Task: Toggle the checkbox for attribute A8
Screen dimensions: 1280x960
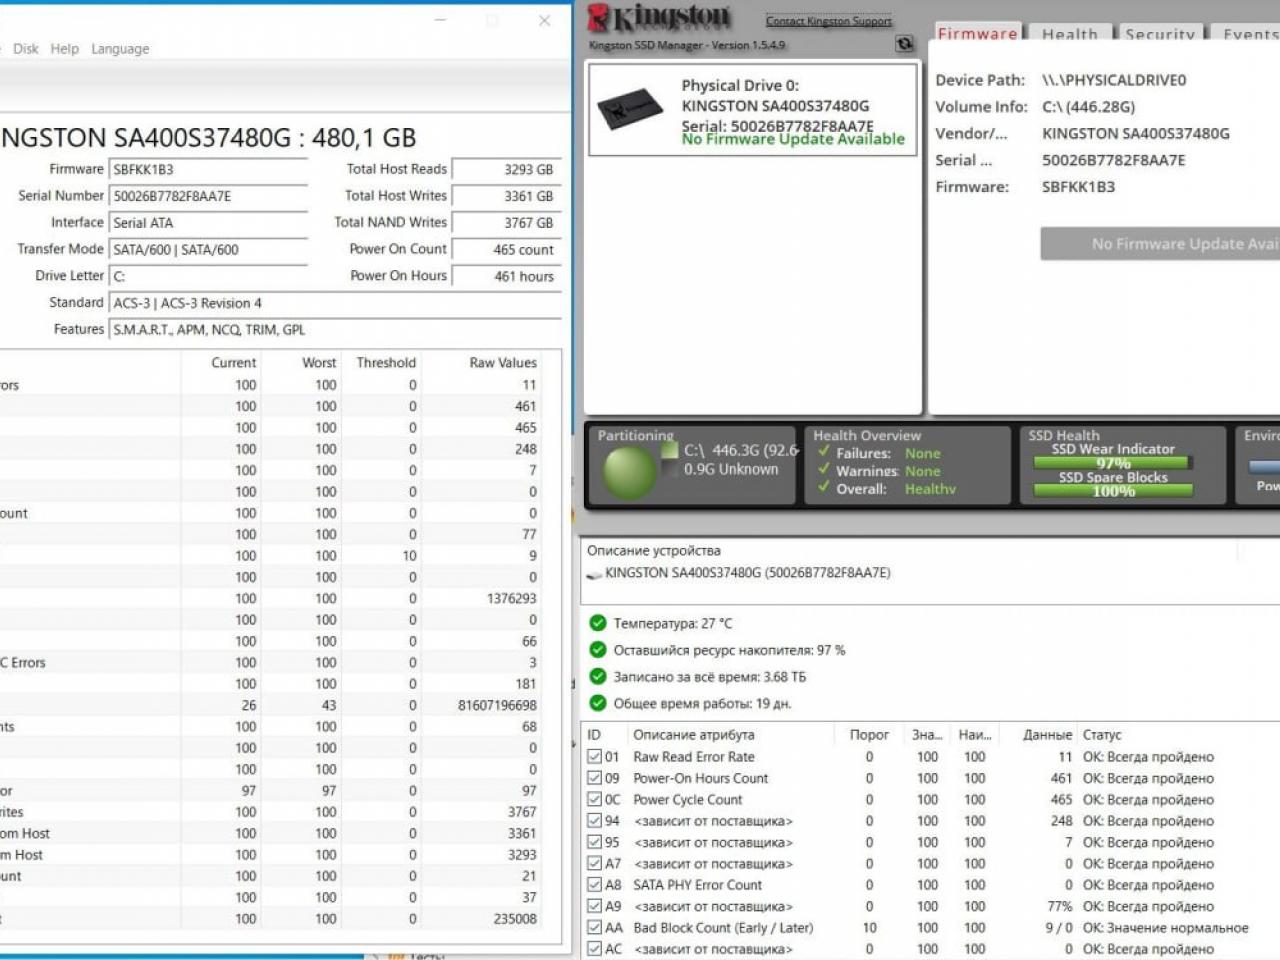Action: pyautogui.click(x=594, y=885)
